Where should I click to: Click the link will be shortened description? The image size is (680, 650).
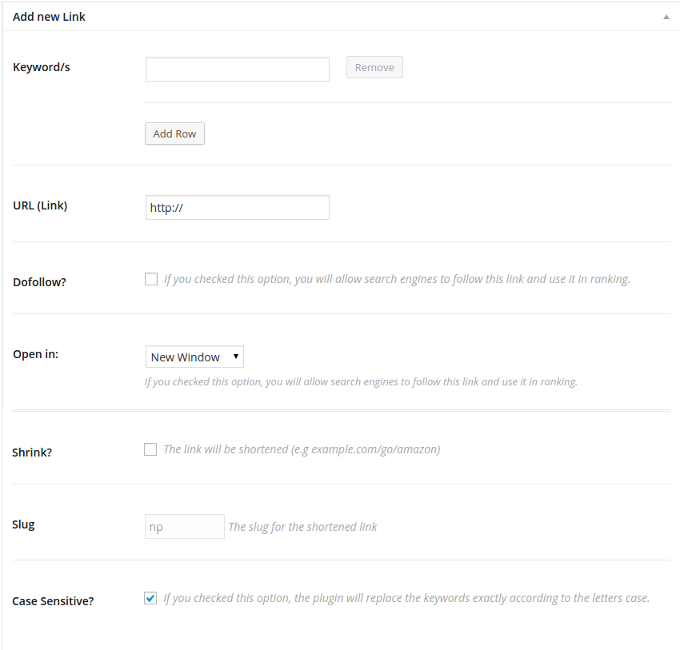pyautogui.click(x=302, y=449)
